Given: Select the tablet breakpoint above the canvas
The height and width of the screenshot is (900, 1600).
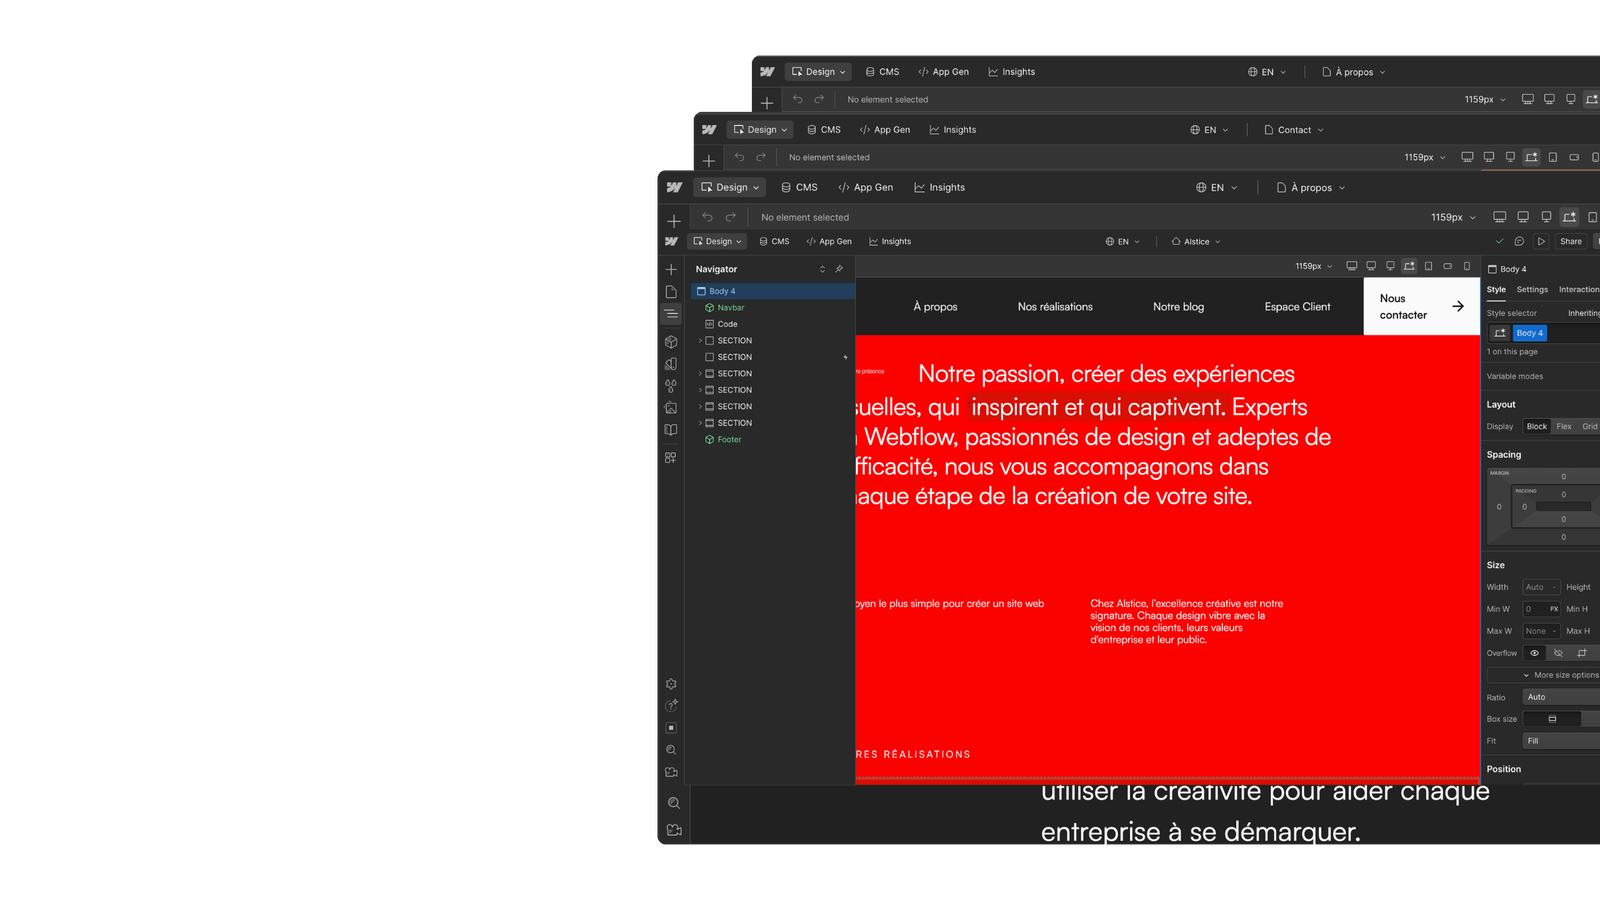Looking at the screenshot, I should [1428, 266].
